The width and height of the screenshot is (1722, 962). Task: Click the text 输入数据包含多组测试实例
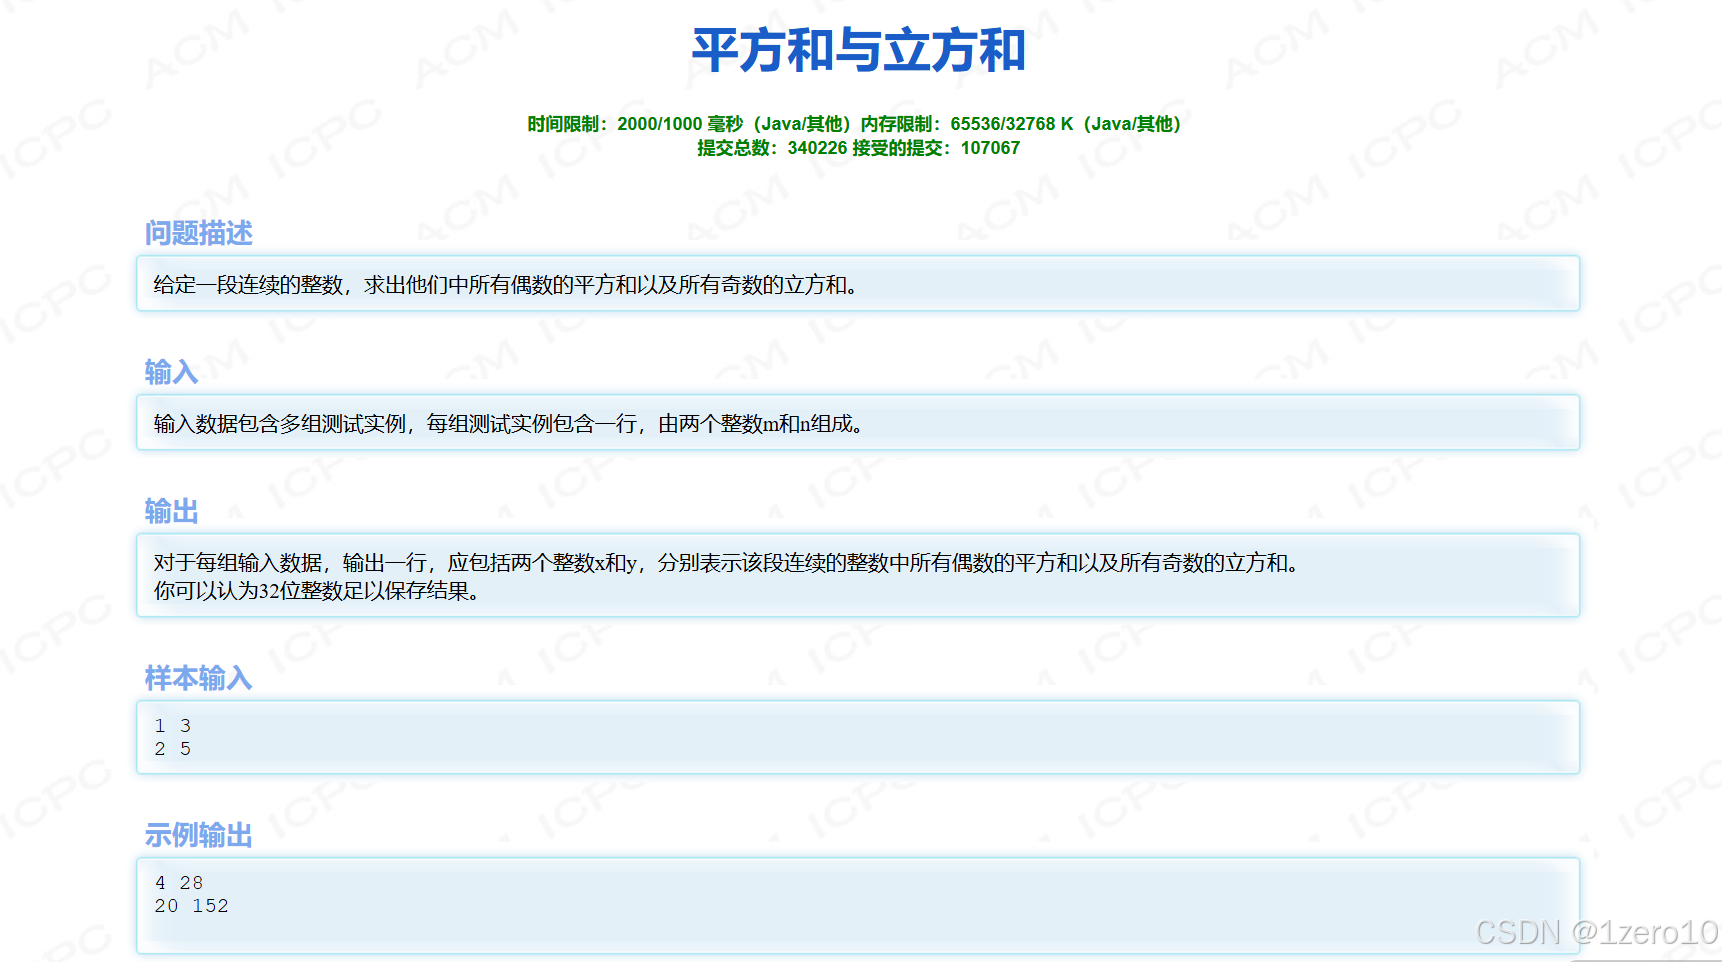(x=508, y=424)
